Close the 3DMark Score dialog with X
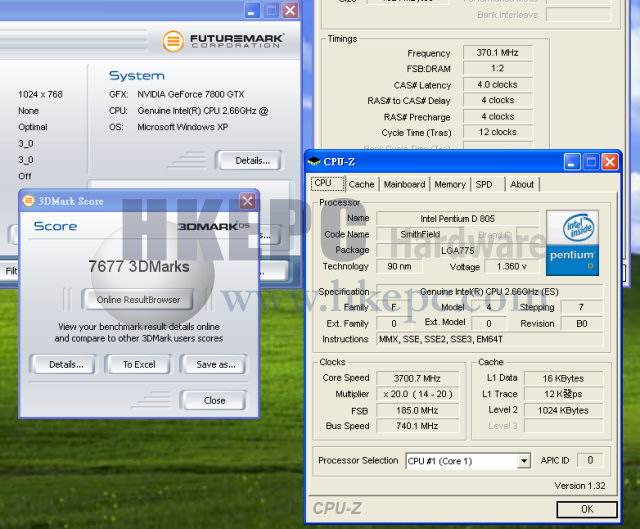The width and height of the screenshot is (640, 529). pos(247,201)
